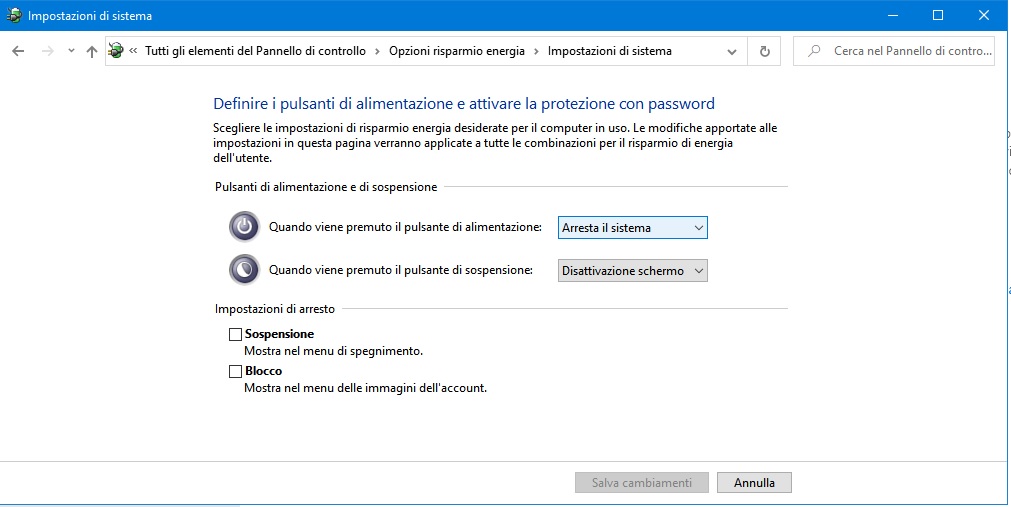This screenshot has width=1011, height=507.
Task: Click the sleep button moon icon
Action: tap(244, 270)
